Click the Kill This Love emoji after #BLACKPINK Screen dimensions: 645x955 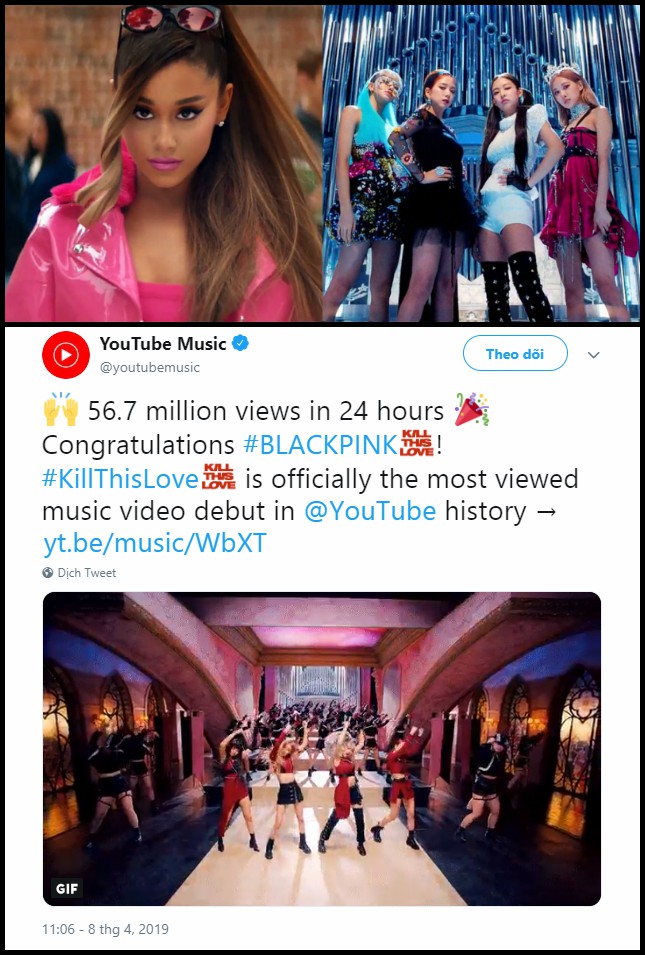[x=417, y=443]
